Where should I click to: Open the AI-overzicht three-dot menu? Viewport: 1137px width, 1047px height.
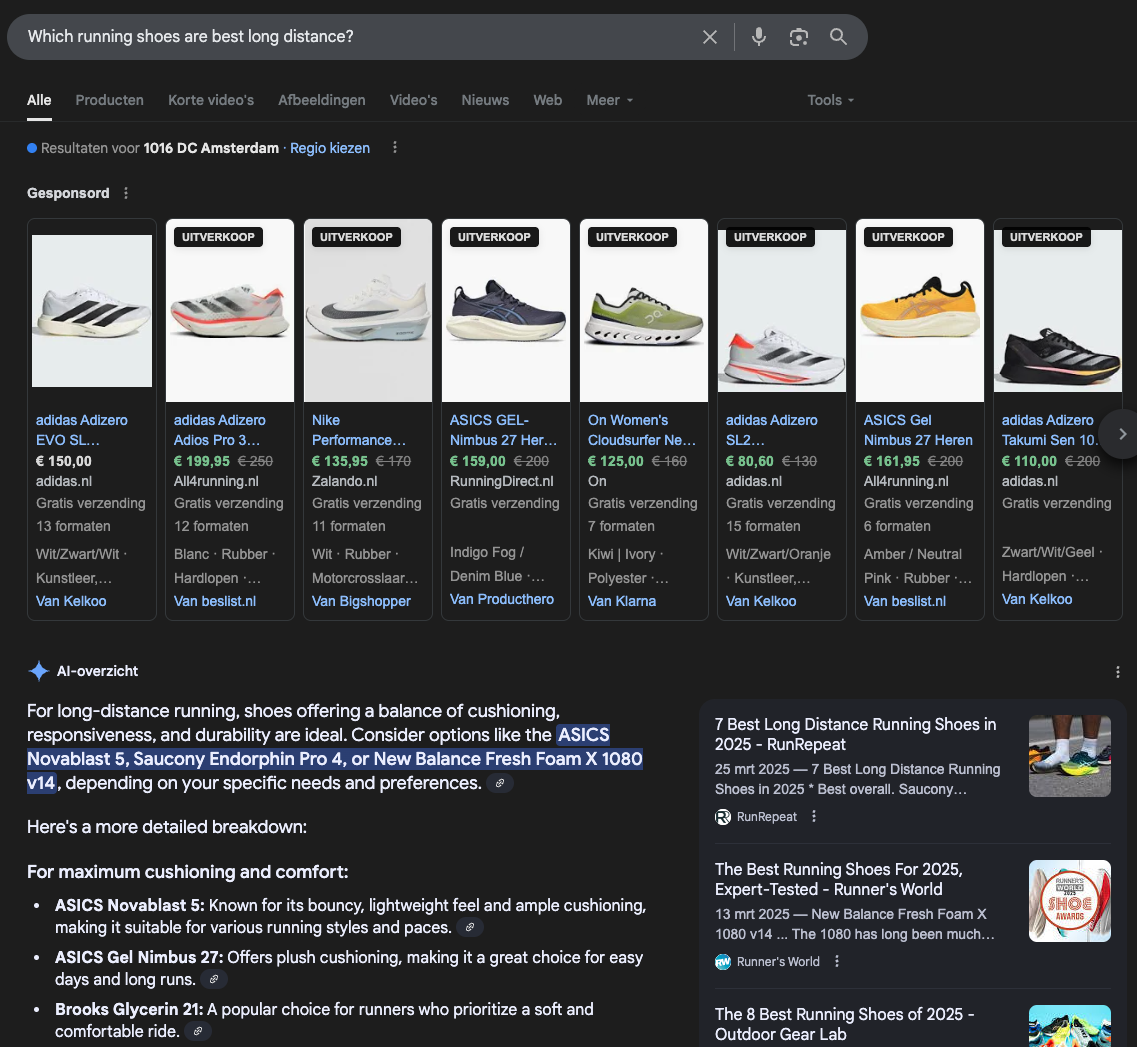1117,672
